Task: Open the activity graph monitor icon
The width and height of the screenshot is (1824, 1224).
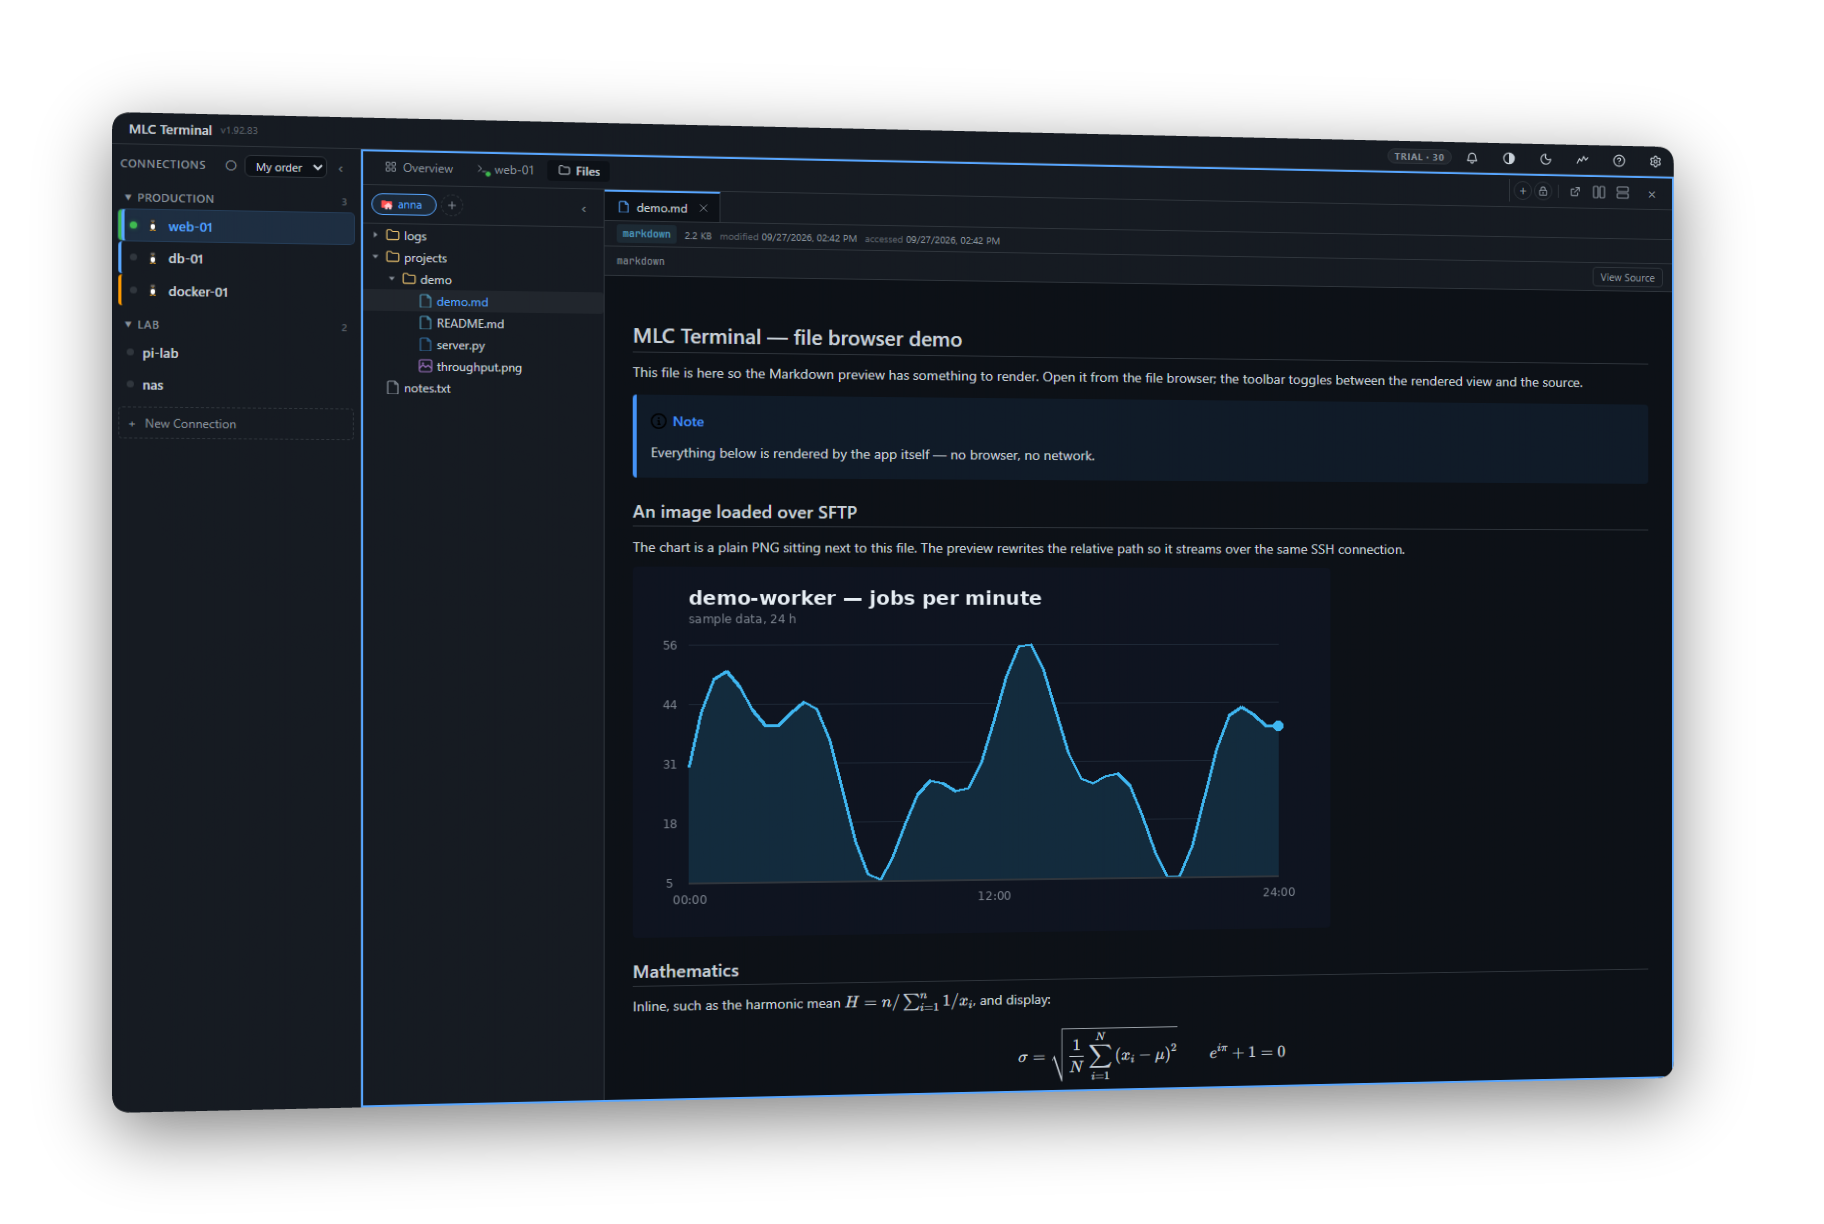Action: tap(1582, 160)
